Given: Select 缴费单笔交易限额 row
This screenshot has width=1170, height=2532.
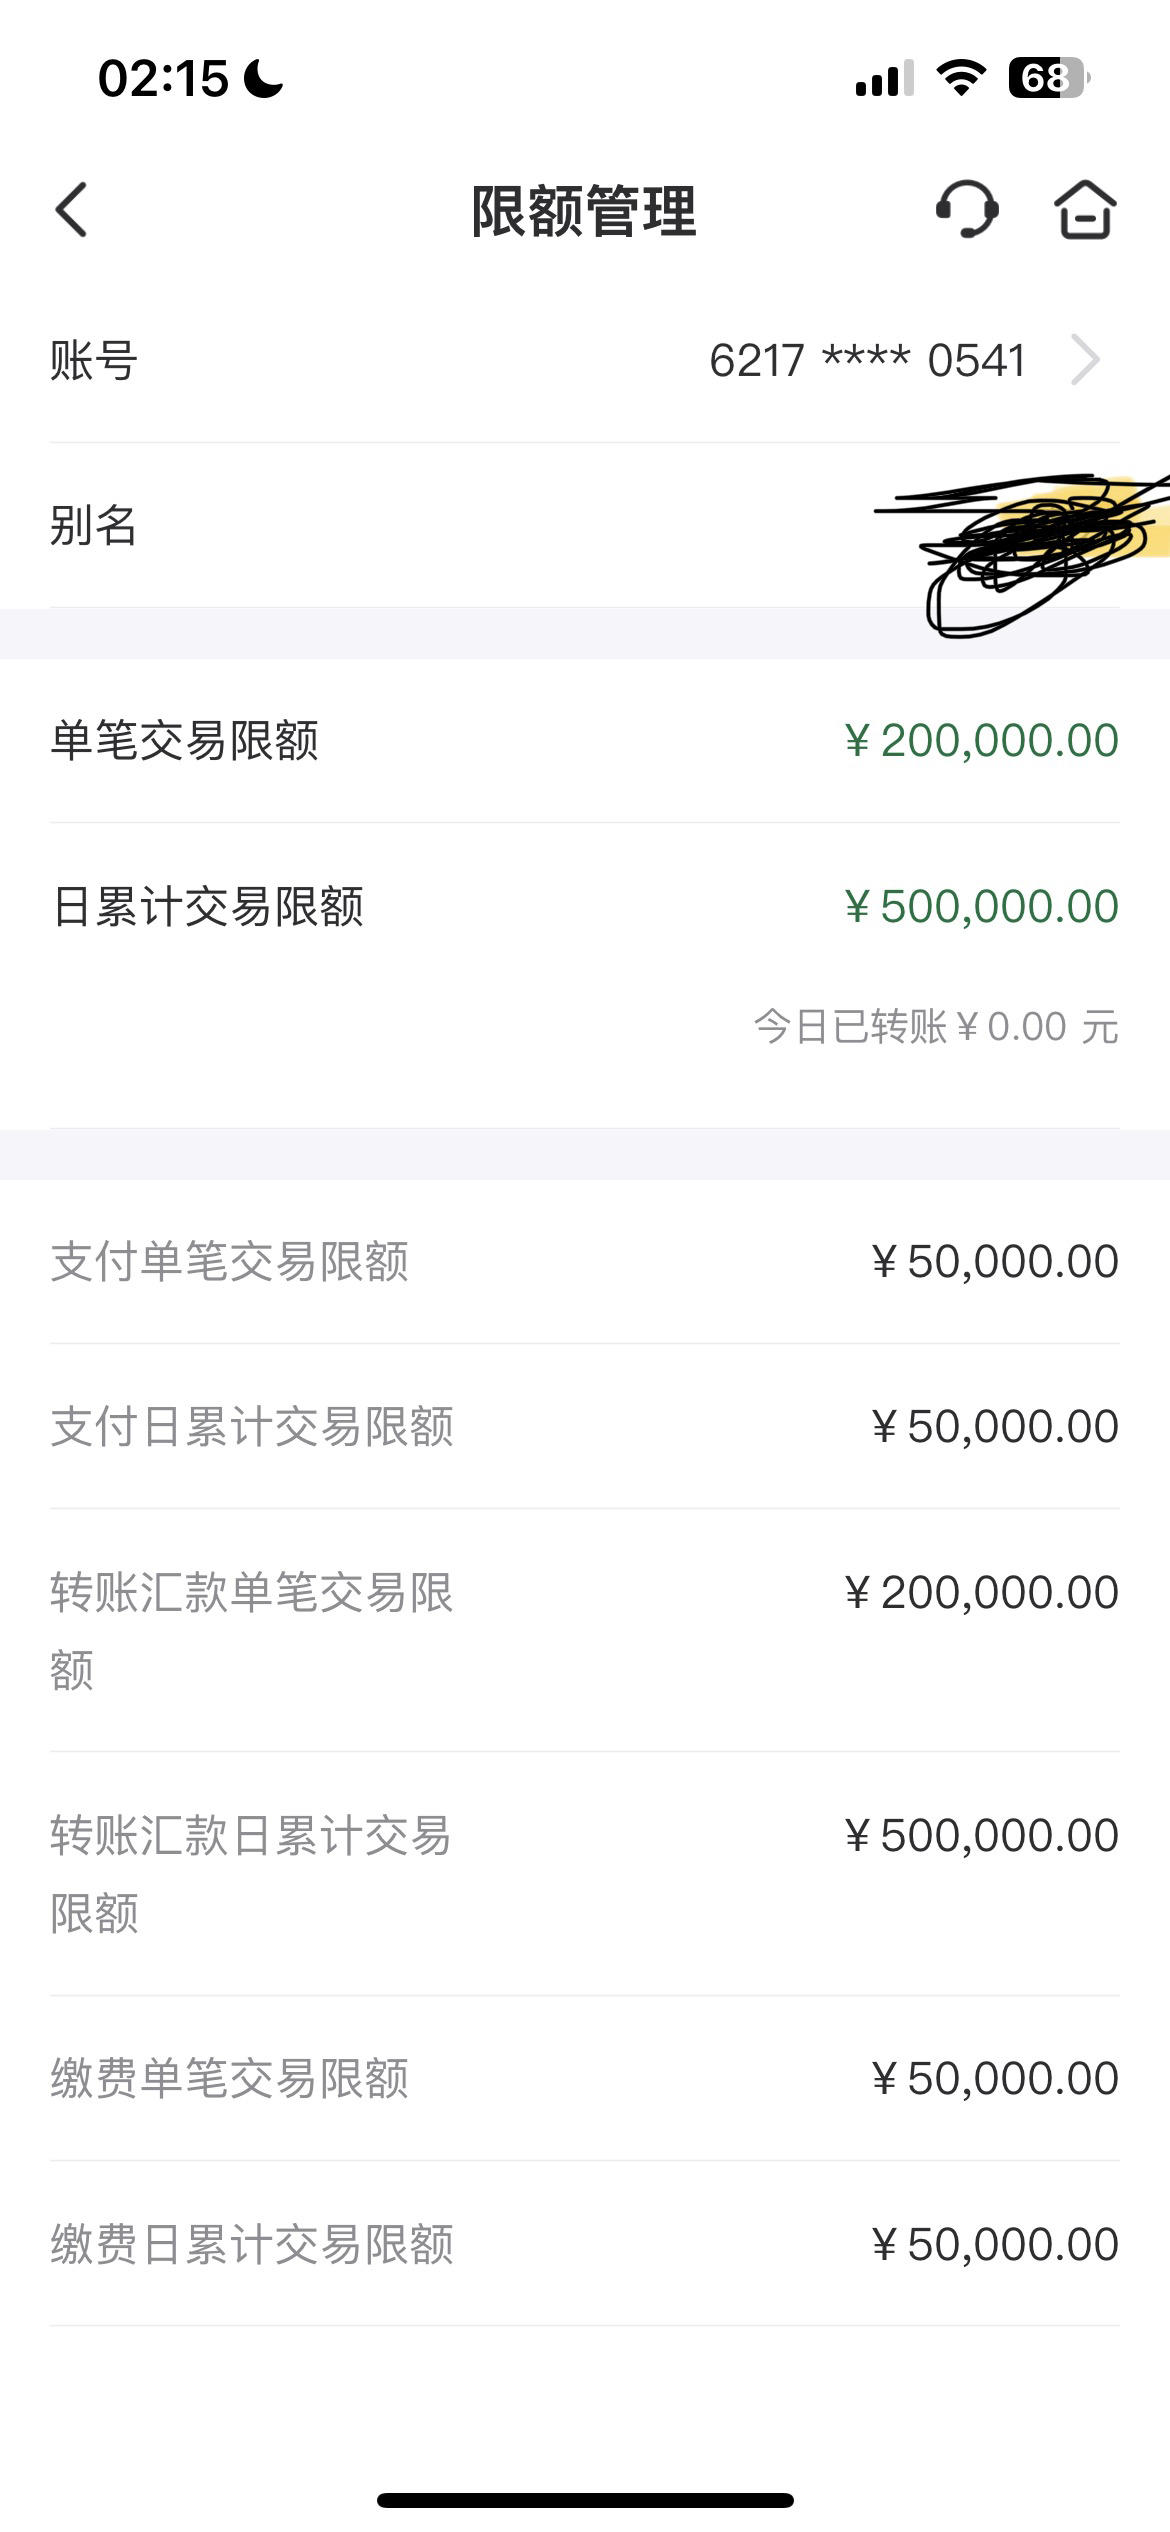Looking at the screenshot, I should pyautogui.click(x=585, y=2078).
